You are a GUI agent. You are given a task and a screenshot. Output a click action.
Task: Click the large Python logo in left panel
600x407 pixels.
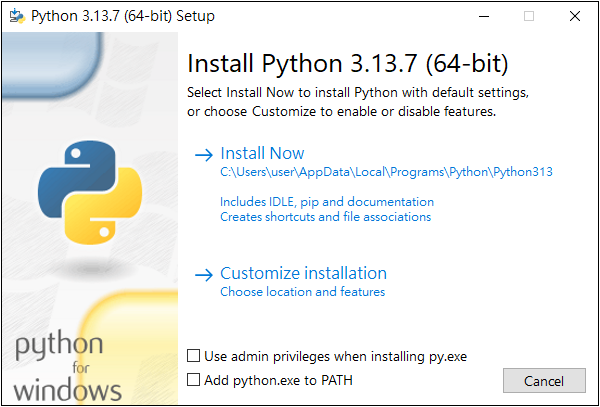click(85, 192)
